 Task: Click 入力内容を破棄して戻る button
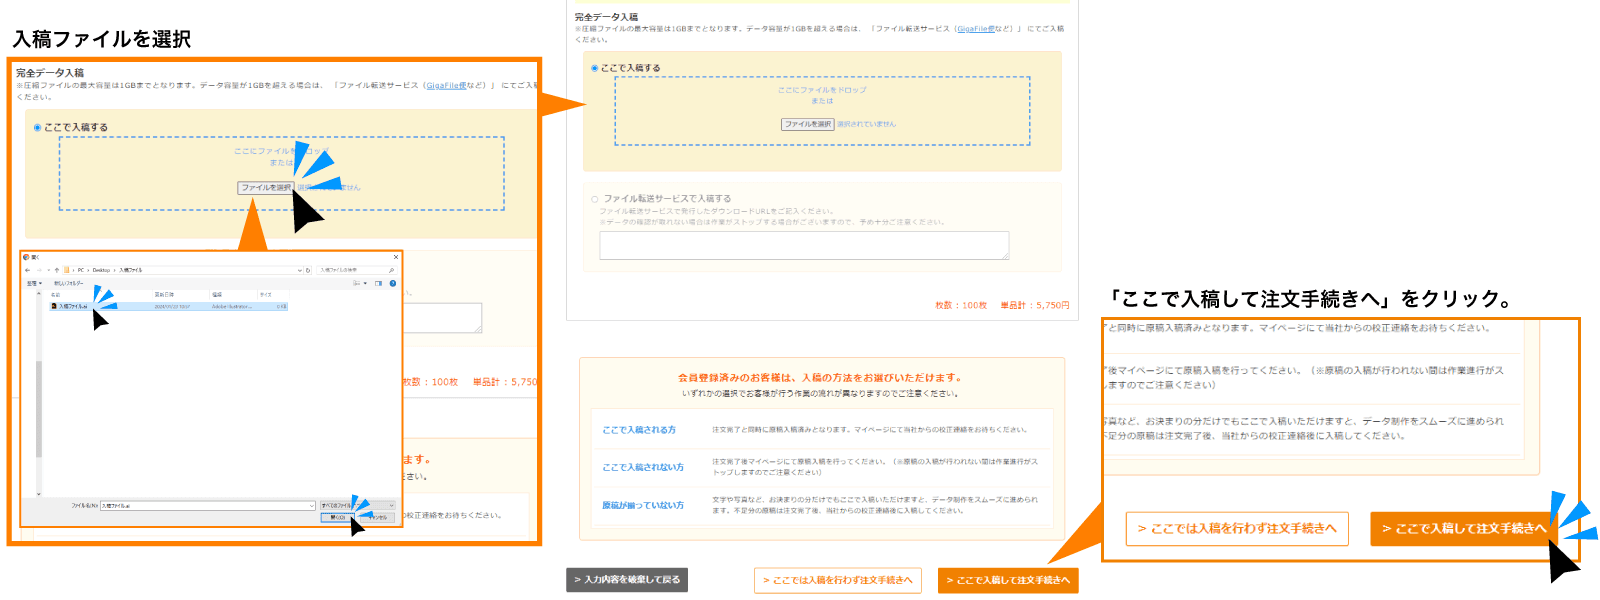pyautogui.click(x=627, y=580)
